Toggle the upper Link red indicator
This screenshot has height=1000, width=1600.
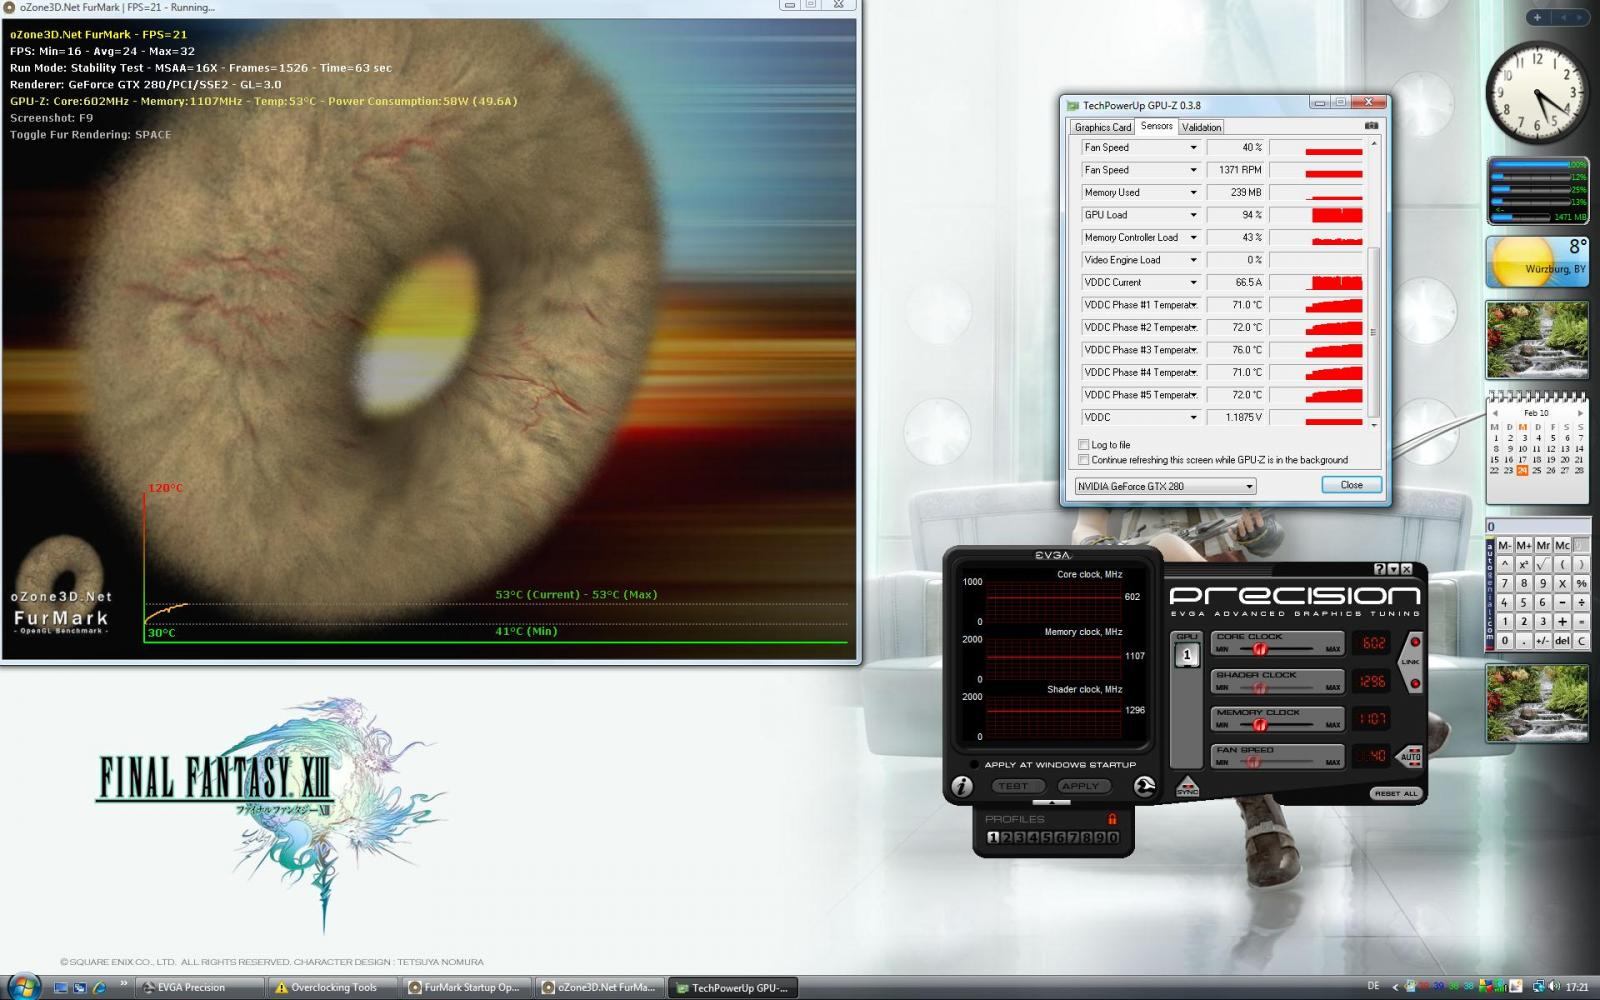coord(1415,642)
